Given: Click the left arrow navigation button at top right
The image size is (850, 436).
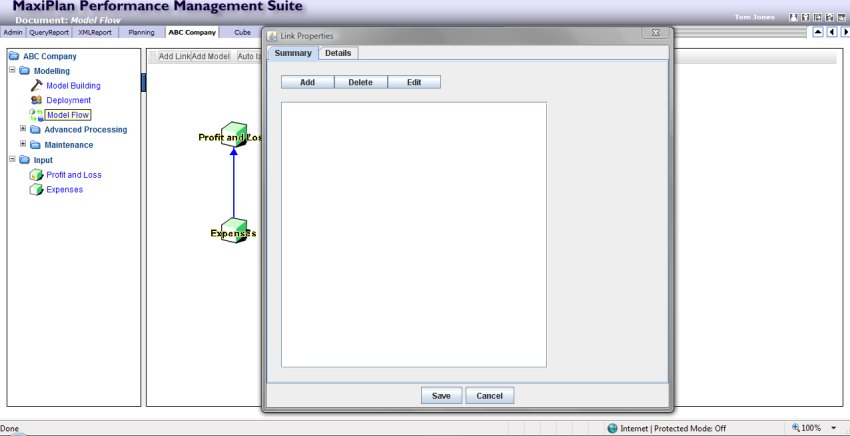Looking at the screenshot, I should coord(831,32).
